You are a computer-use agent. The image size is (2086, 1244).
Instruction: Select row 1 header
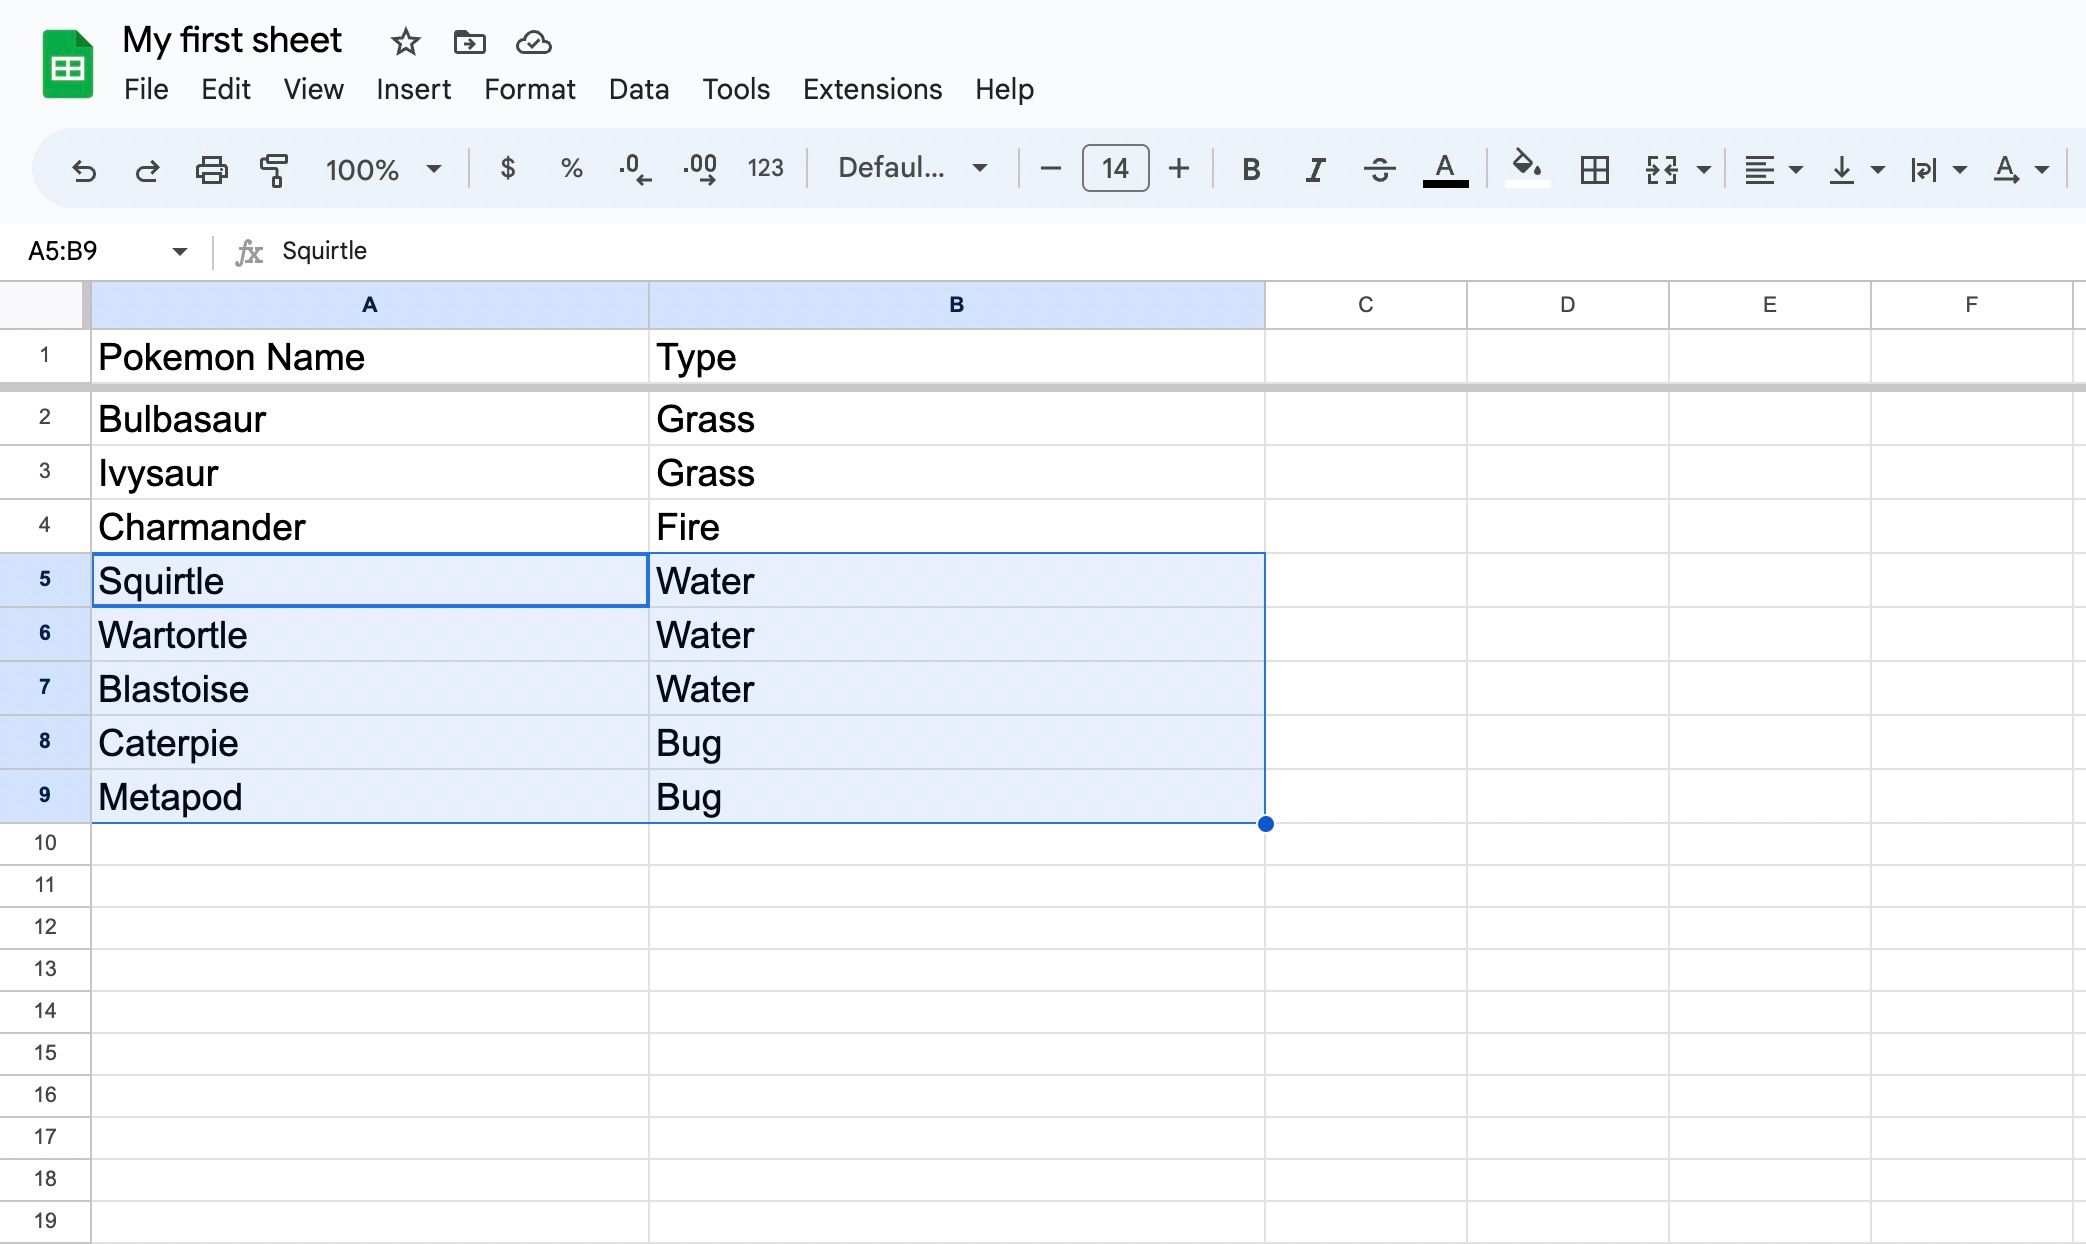pyautogui.click(x=45, y=356)
